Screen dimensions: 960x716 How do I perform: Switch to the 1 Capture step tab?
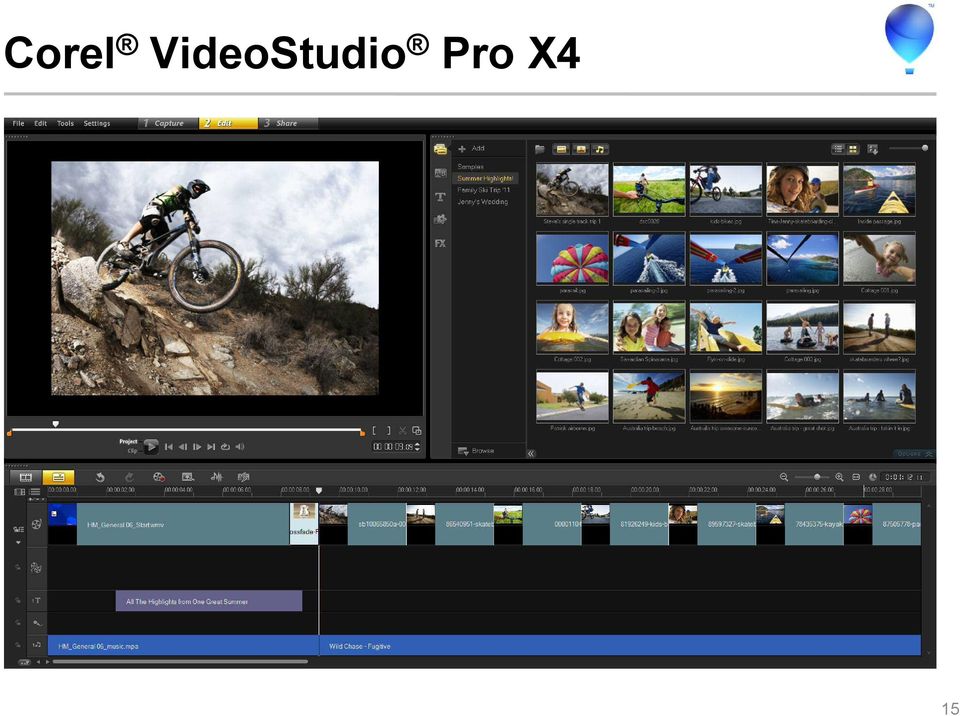coord(168,123)
